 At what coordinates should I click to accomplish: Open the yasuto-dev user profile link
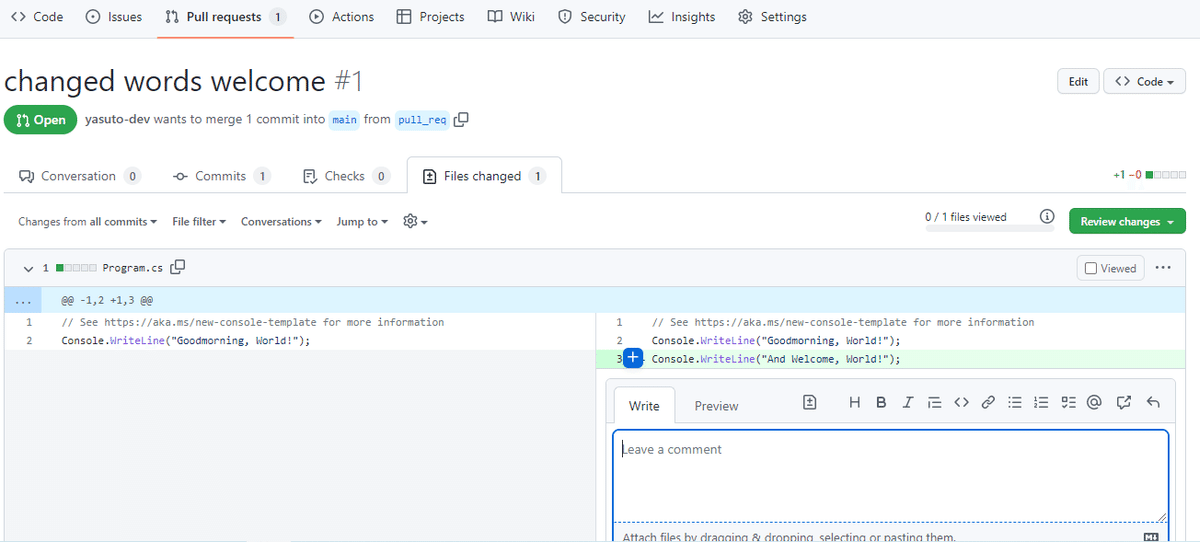[x=117, y=119]
